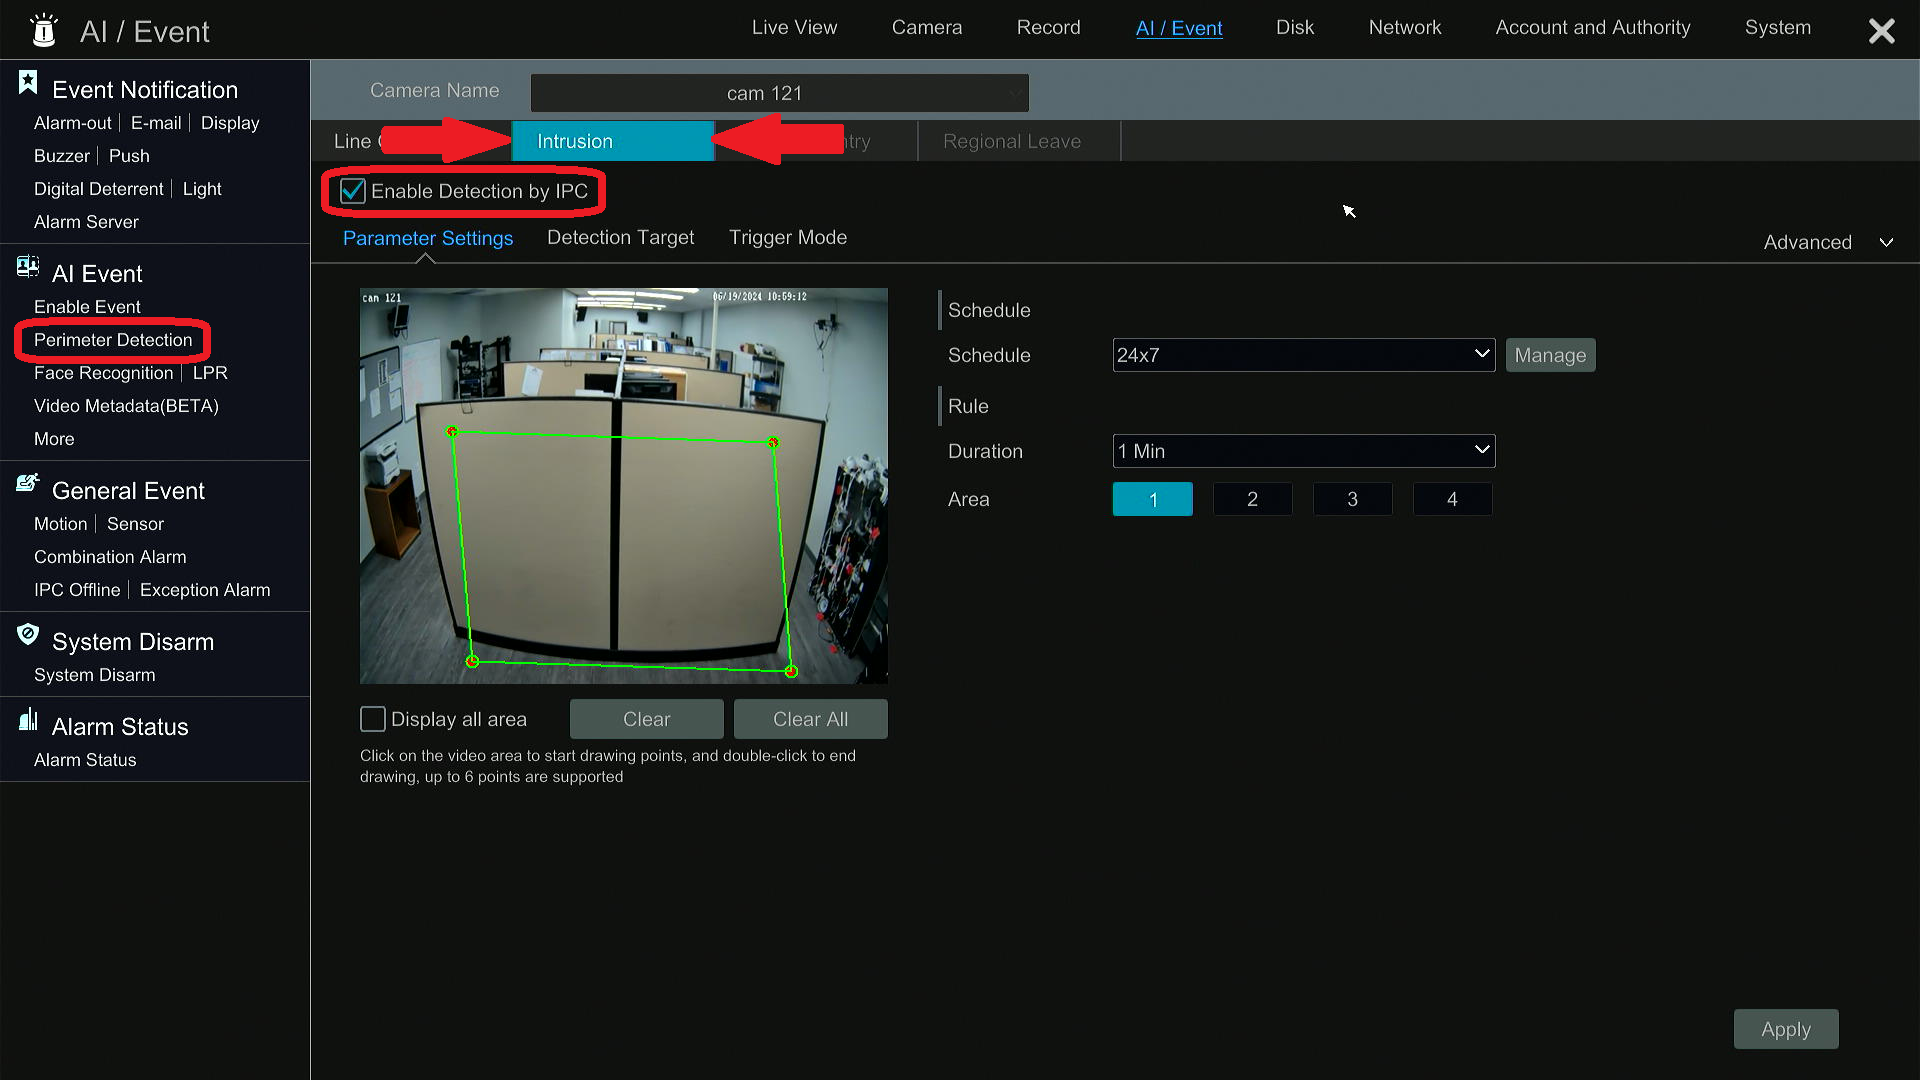Click the General Event icon in sidebar

27,483
